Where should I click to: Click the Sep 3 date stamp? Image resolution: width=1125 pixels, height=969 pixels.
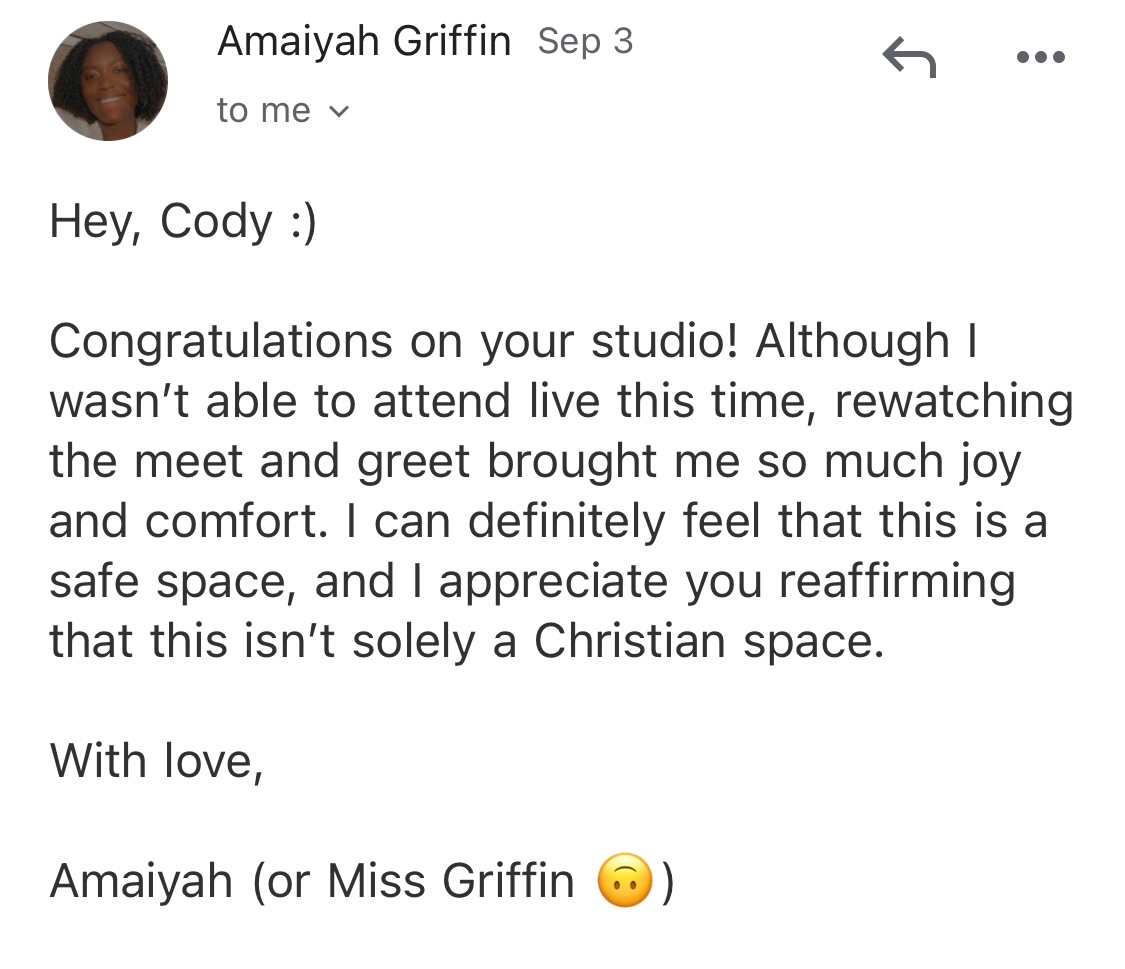585,42
